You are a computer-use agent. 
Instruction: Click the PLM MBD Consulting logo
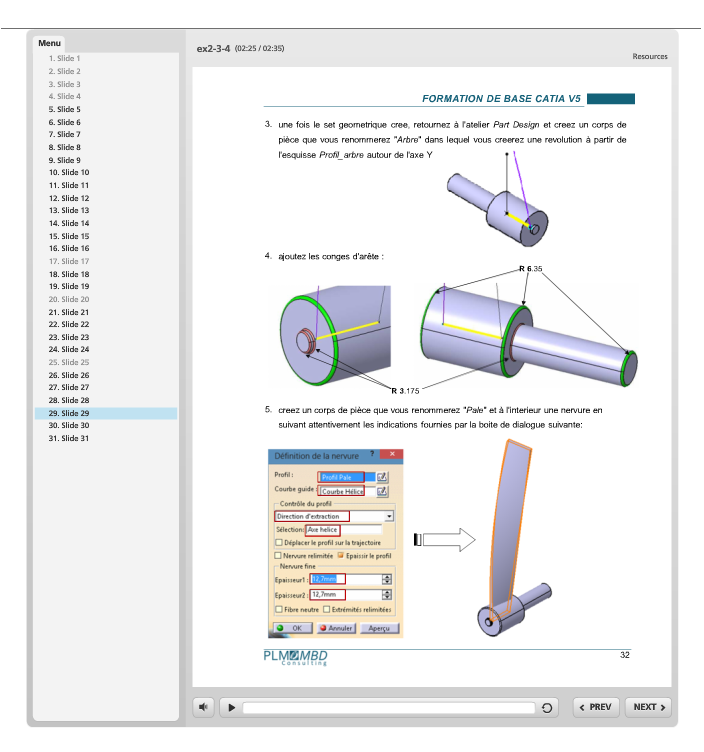(295, 657)
